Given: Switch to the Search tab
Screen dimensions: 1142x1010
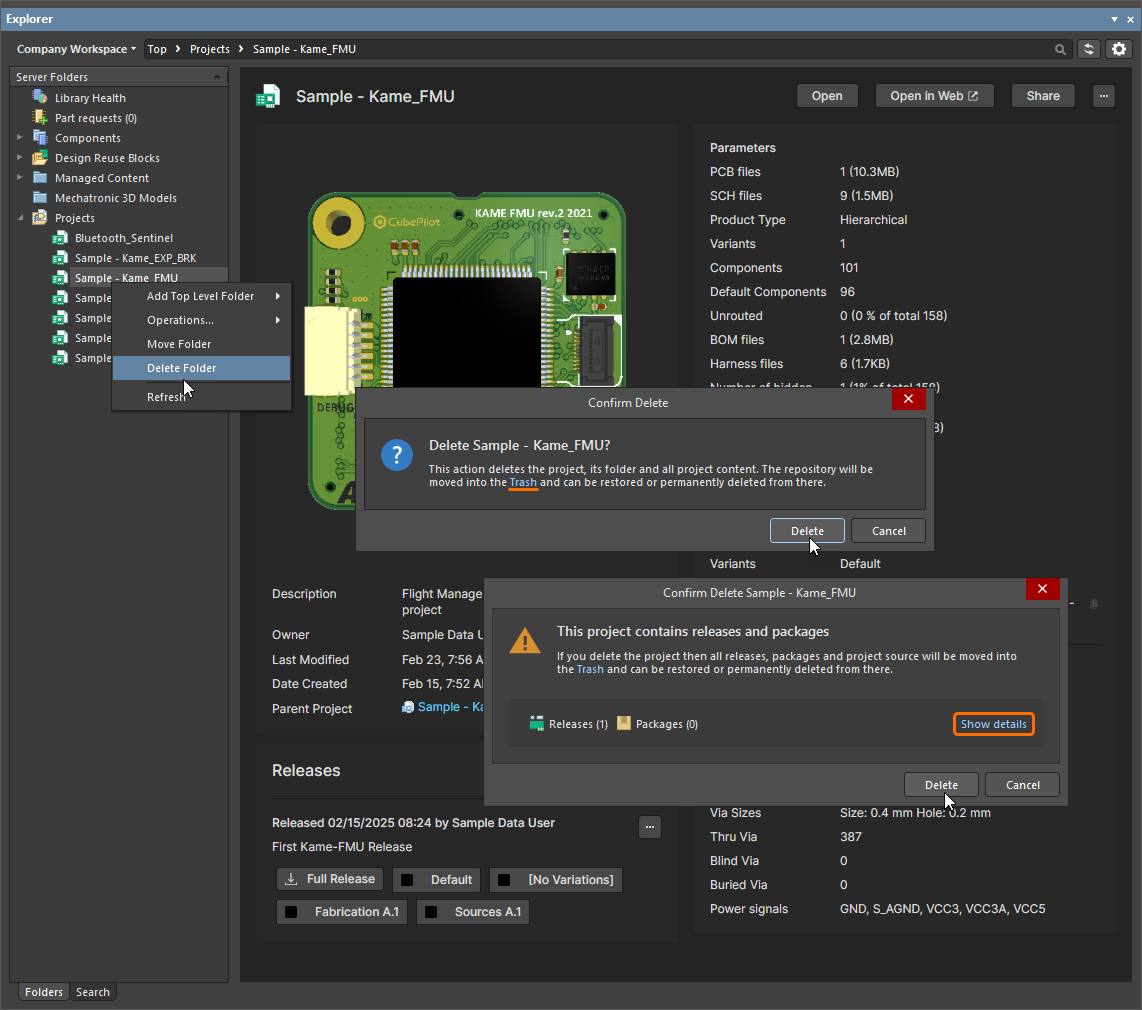Looking at the screenshot, I should pos(93,992).
